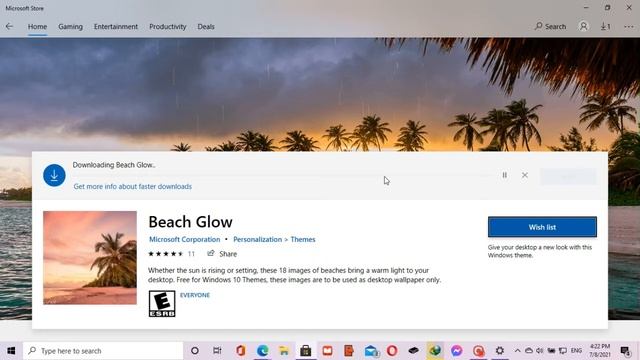Click the taskbar search field

(103, 351)
